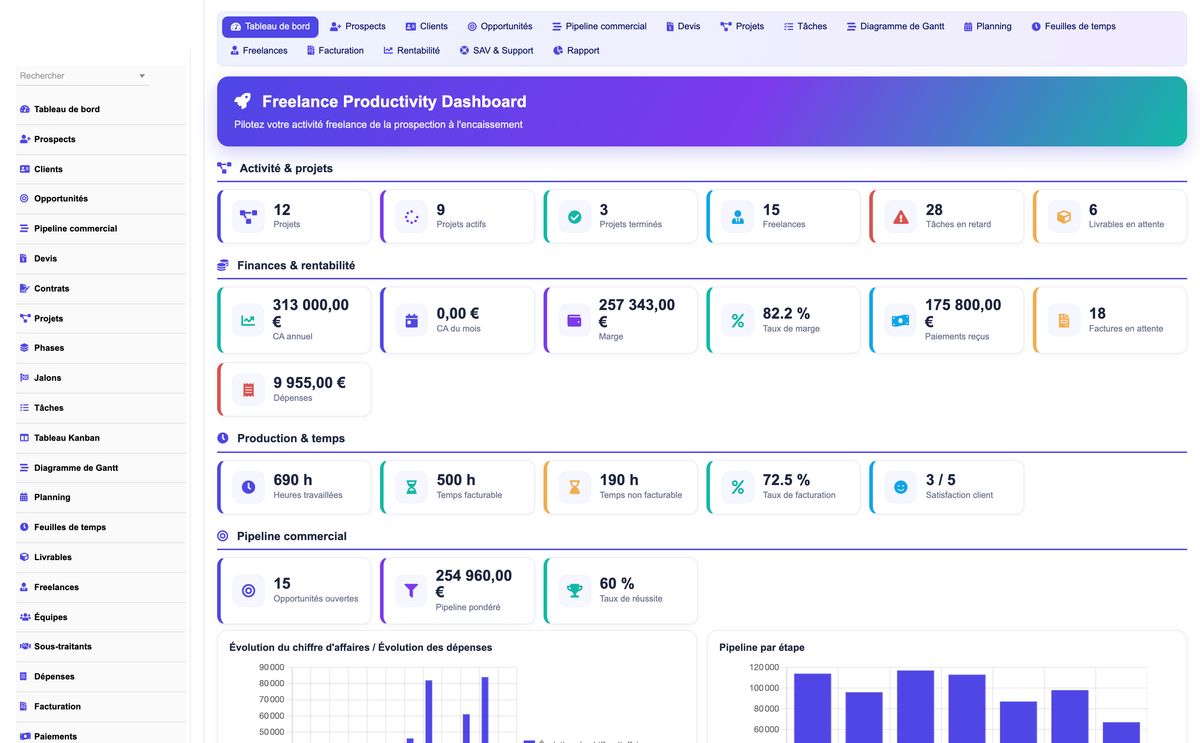Click the CA du mois calendar icon
This screenshot has height=743, width=1200.
[411, 321]
